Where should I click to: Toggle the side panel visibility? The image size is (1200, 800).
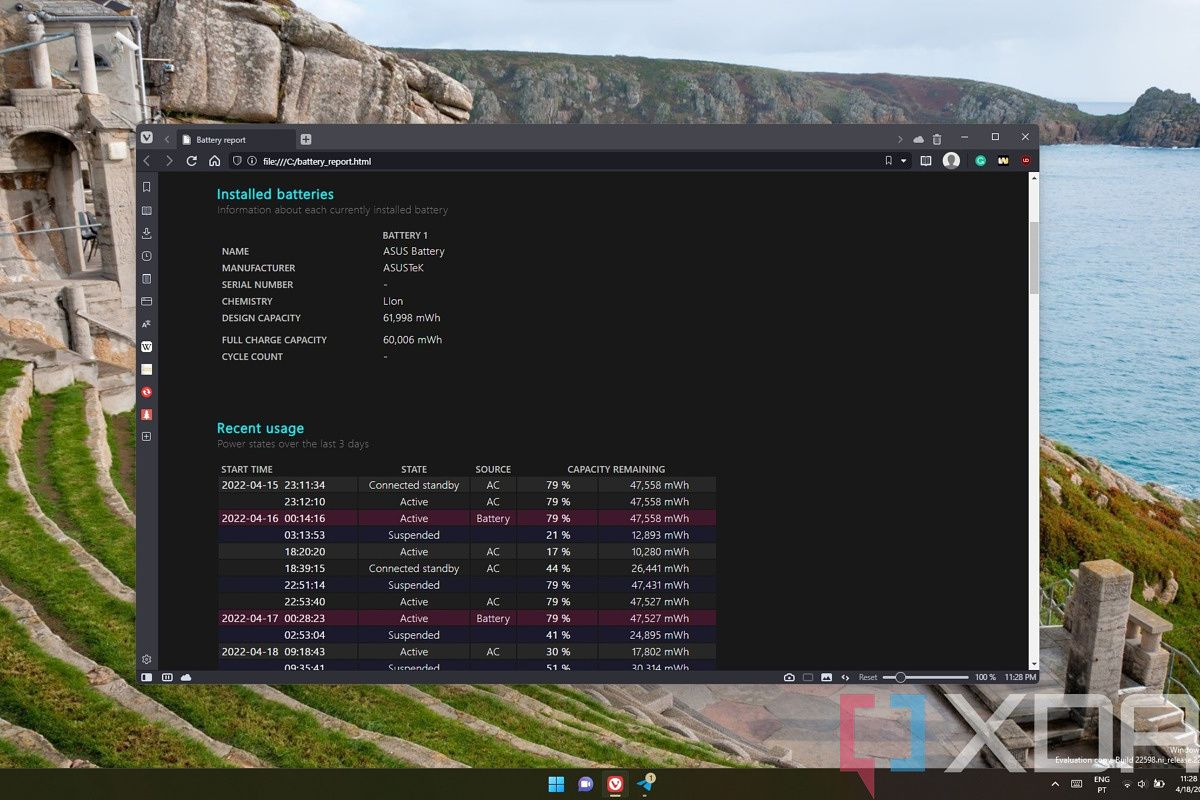(x=147, y=677)
